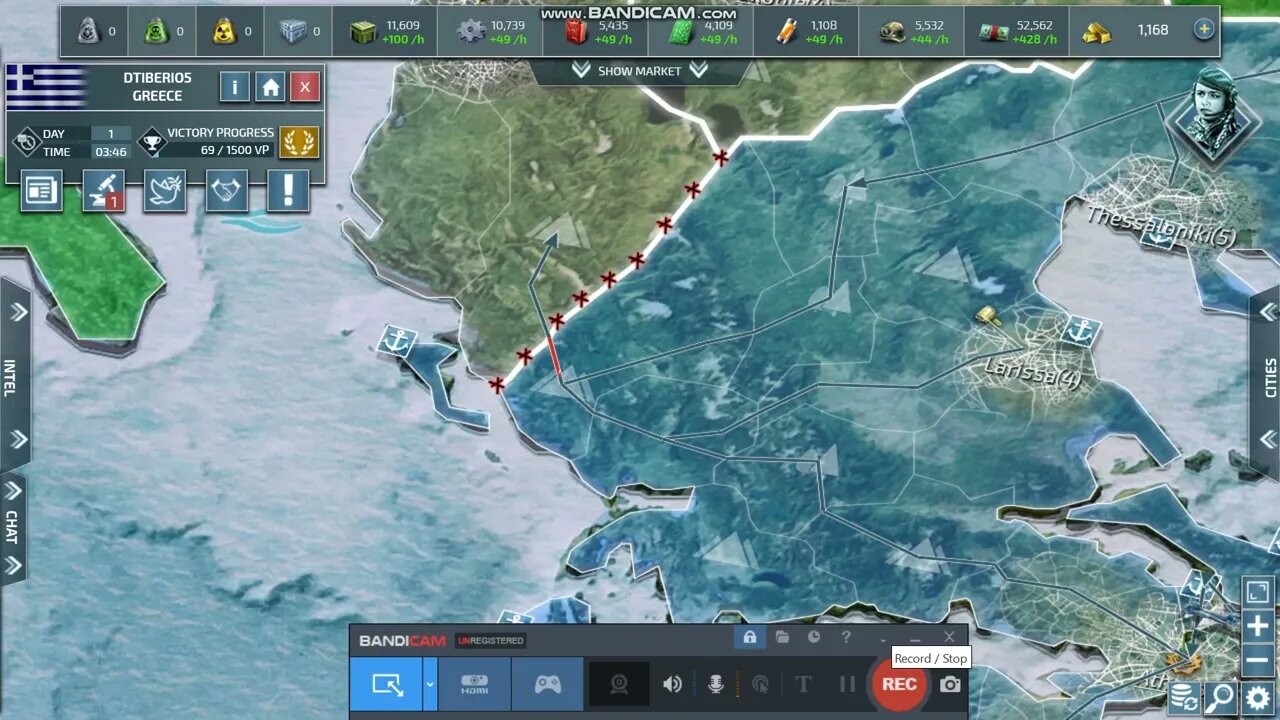The width and height of the screenshot is (1280, 720).
Task: Select the naval anchor icon near the western island
Action: (x=397, y=342)
